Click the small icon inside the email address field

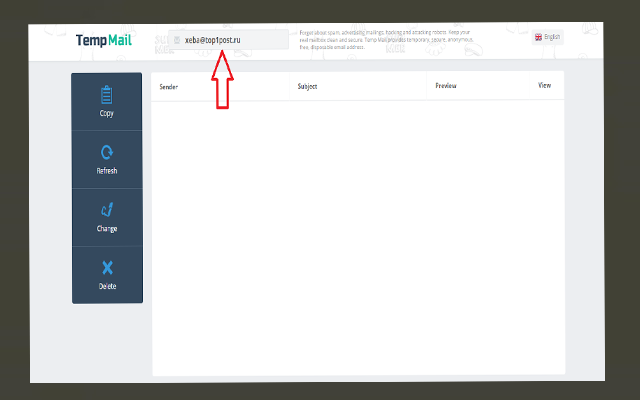click(177, 40)
